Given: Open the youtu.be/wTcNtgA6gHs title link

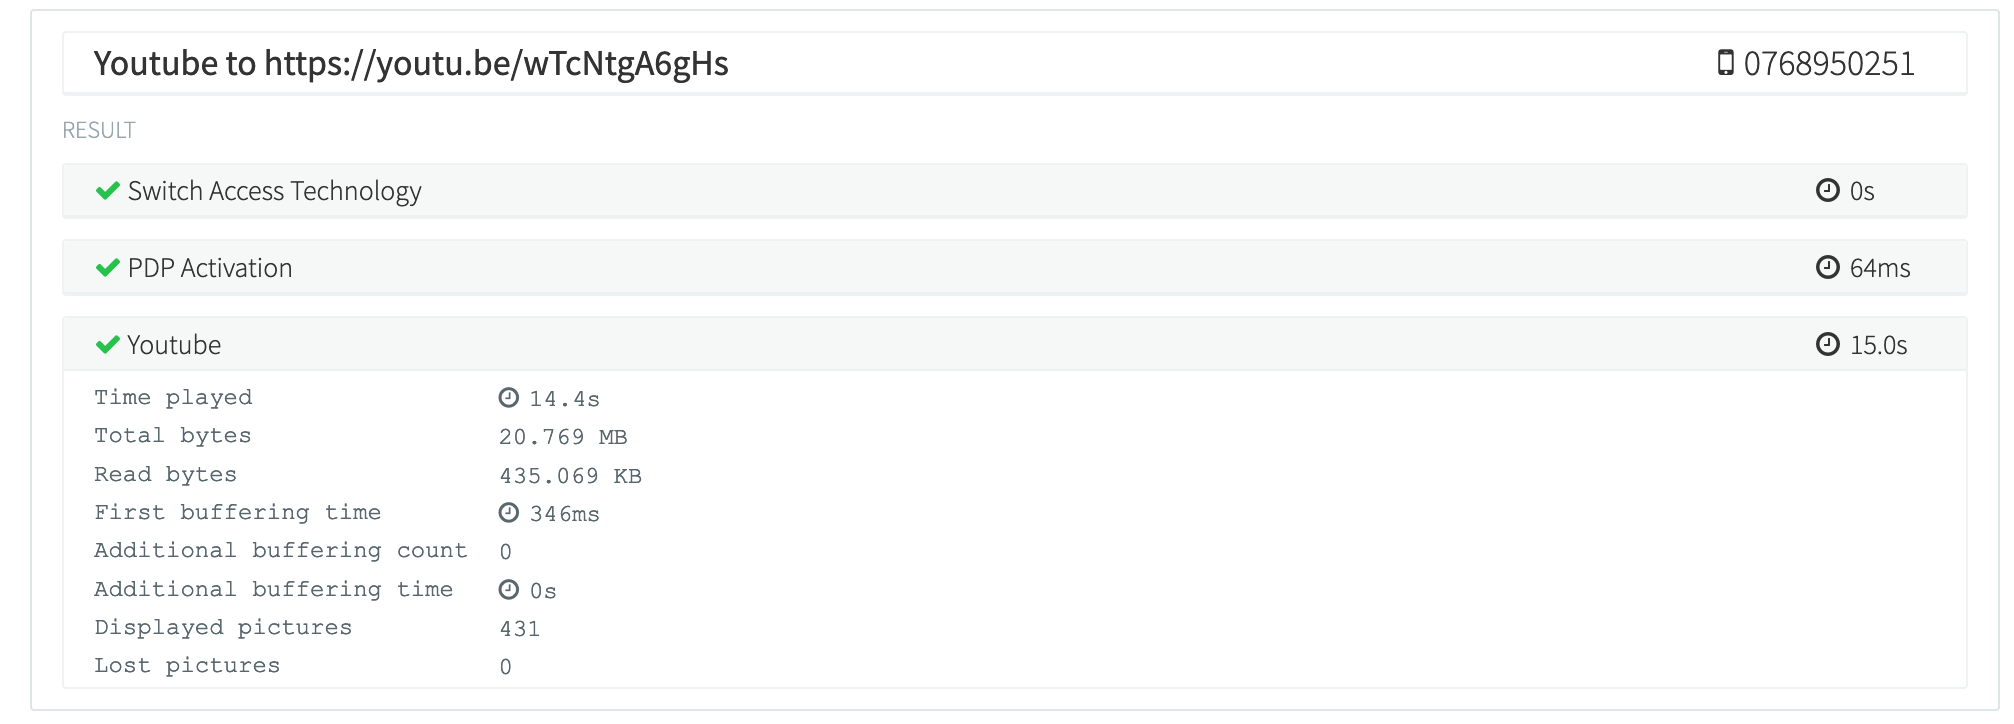Looking at the screenshot, I should click(496, 64).
